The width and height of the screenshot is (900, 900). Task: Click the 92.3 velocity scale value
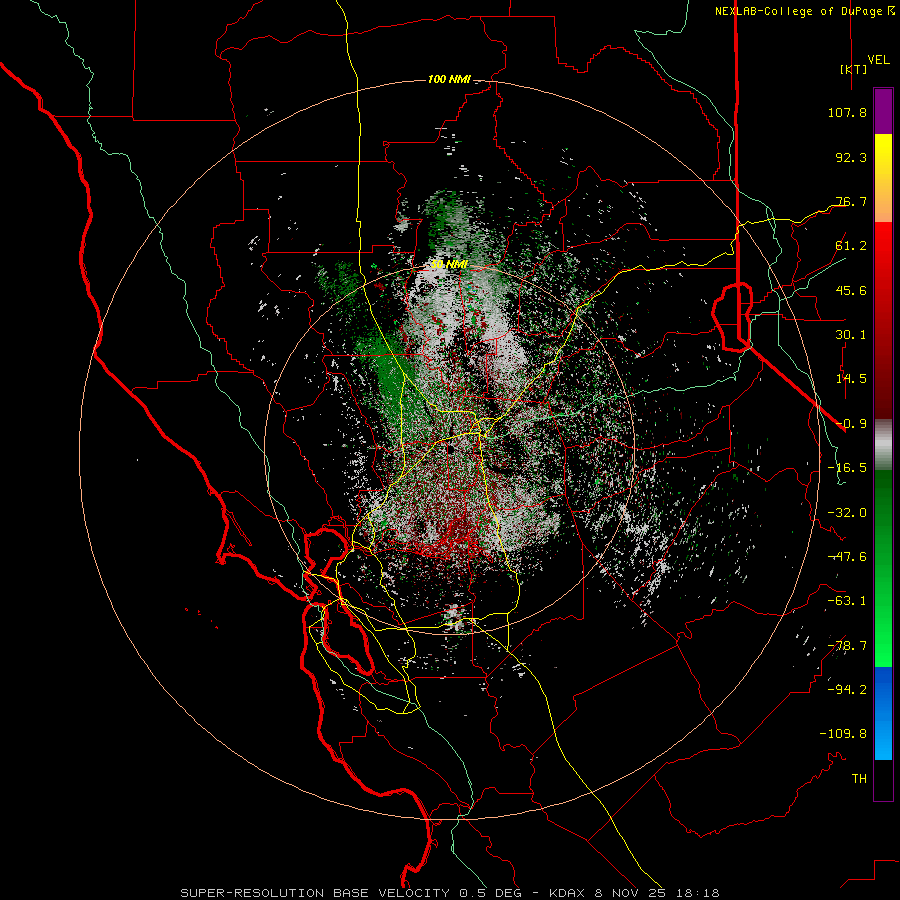pos(851,157)
